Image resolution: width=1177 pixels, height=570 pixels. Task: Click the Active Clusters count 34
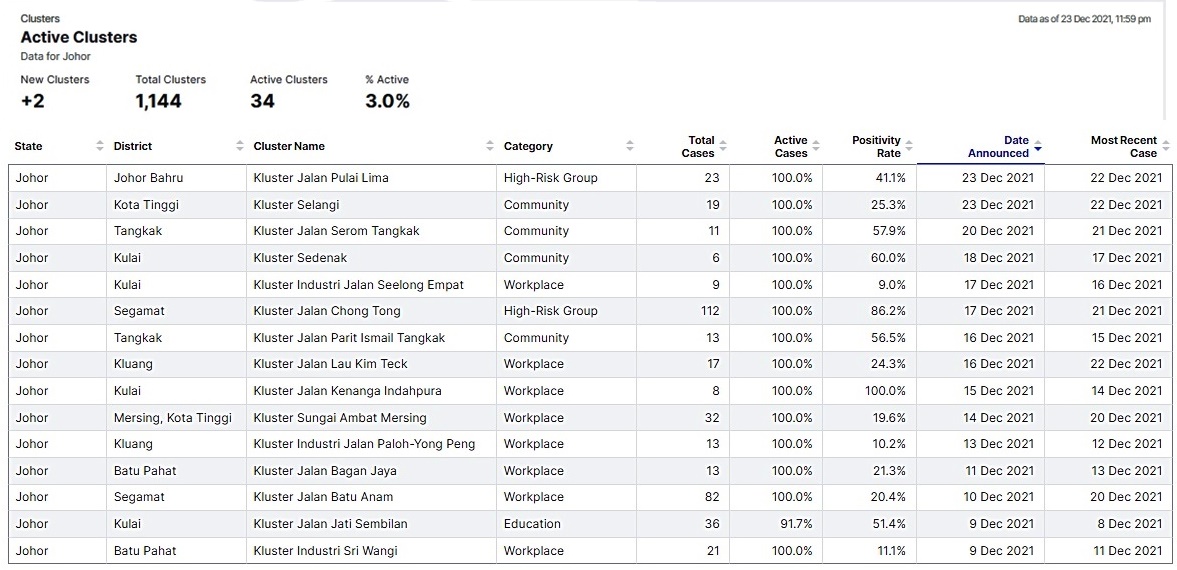[262, 101]
